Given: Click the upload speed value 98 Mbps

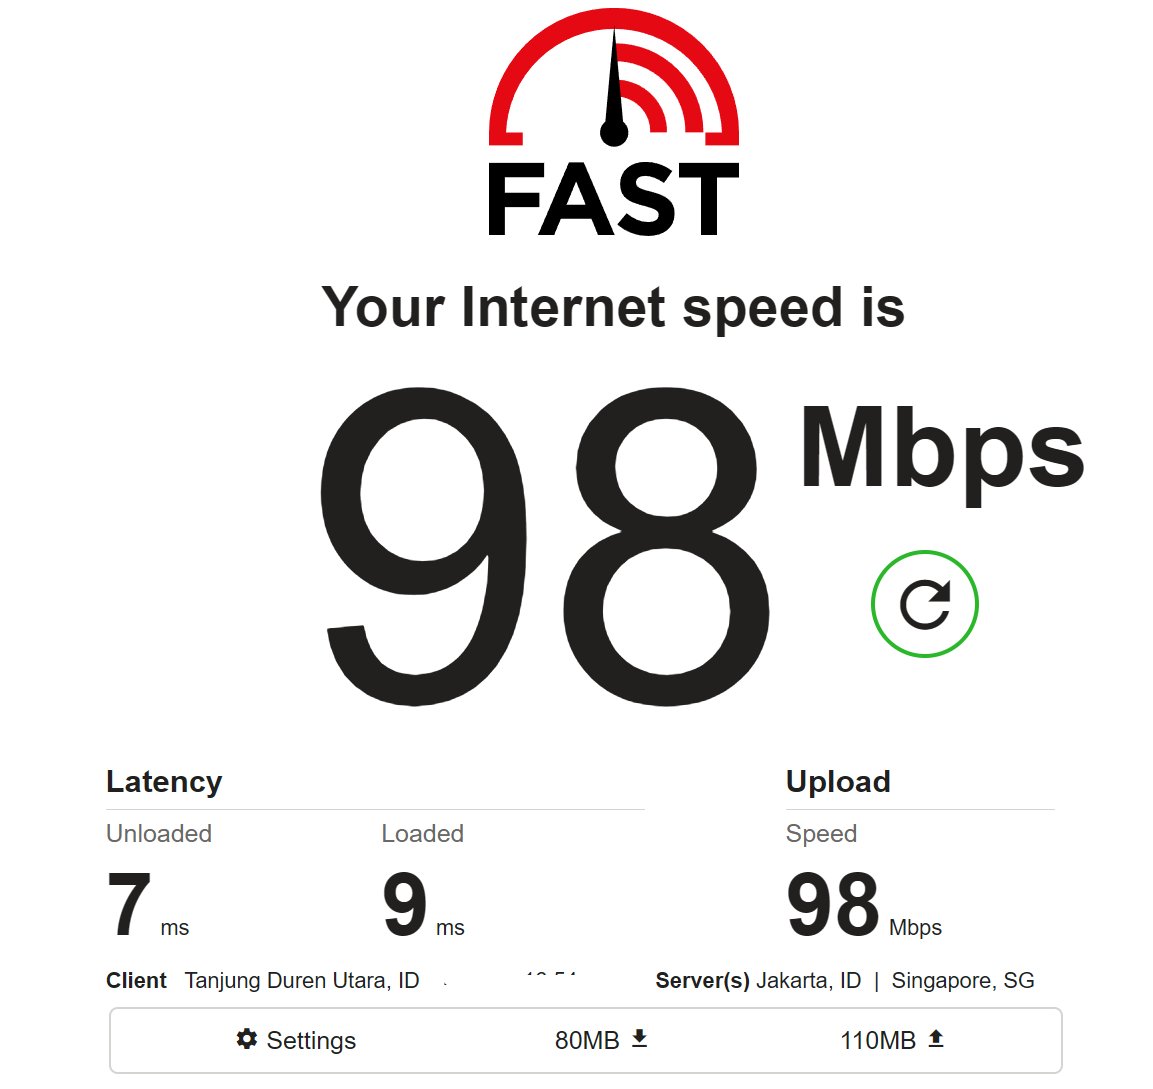Looking at the screenshot, I should click(x=864, y=904).
